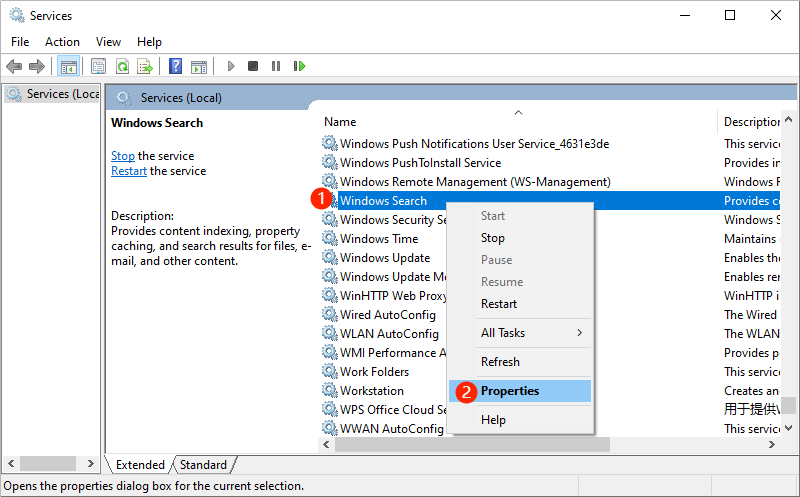Choose Properties in the context menu
This screenshot has height=497, width=800.
pos(520,391)
